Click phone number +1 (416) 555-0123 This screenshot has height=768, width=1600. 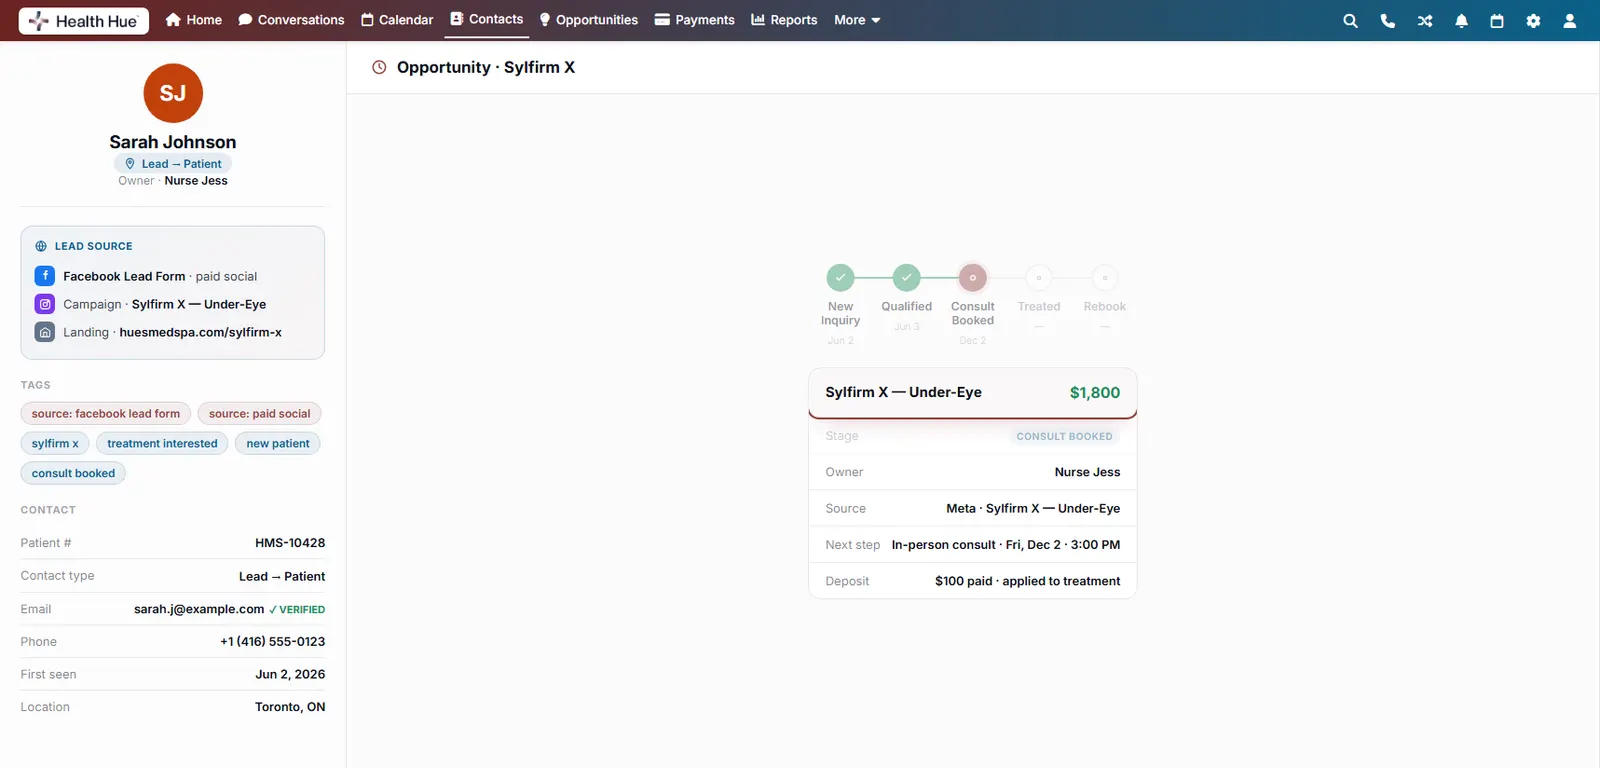pyautogui.click(x=273, y=642)
